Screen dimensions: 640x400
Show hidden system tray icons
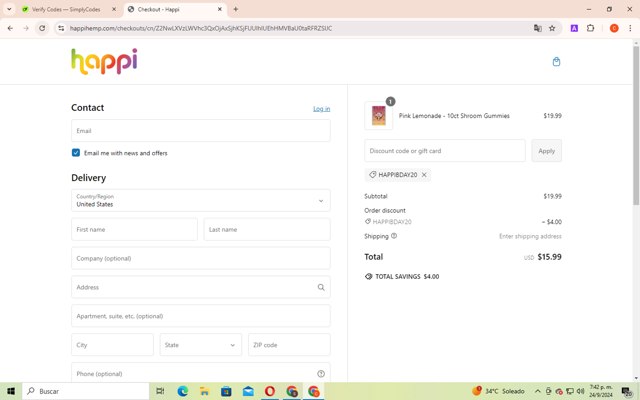click(538, 391)
